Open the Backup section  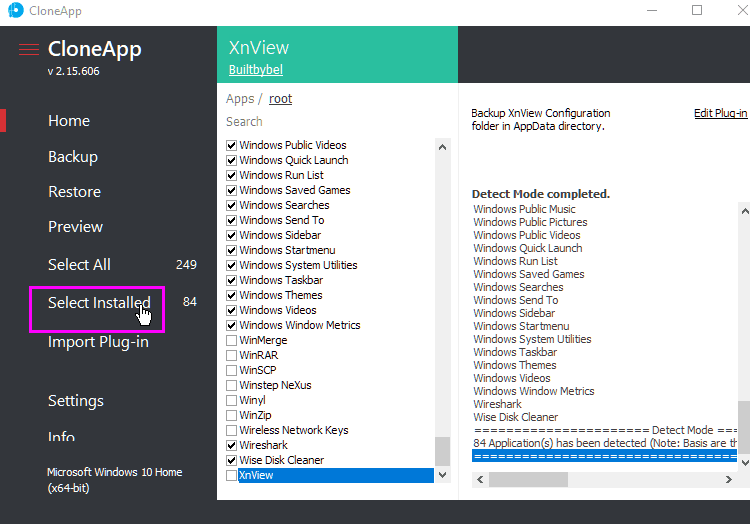click(x=73, y=156)
